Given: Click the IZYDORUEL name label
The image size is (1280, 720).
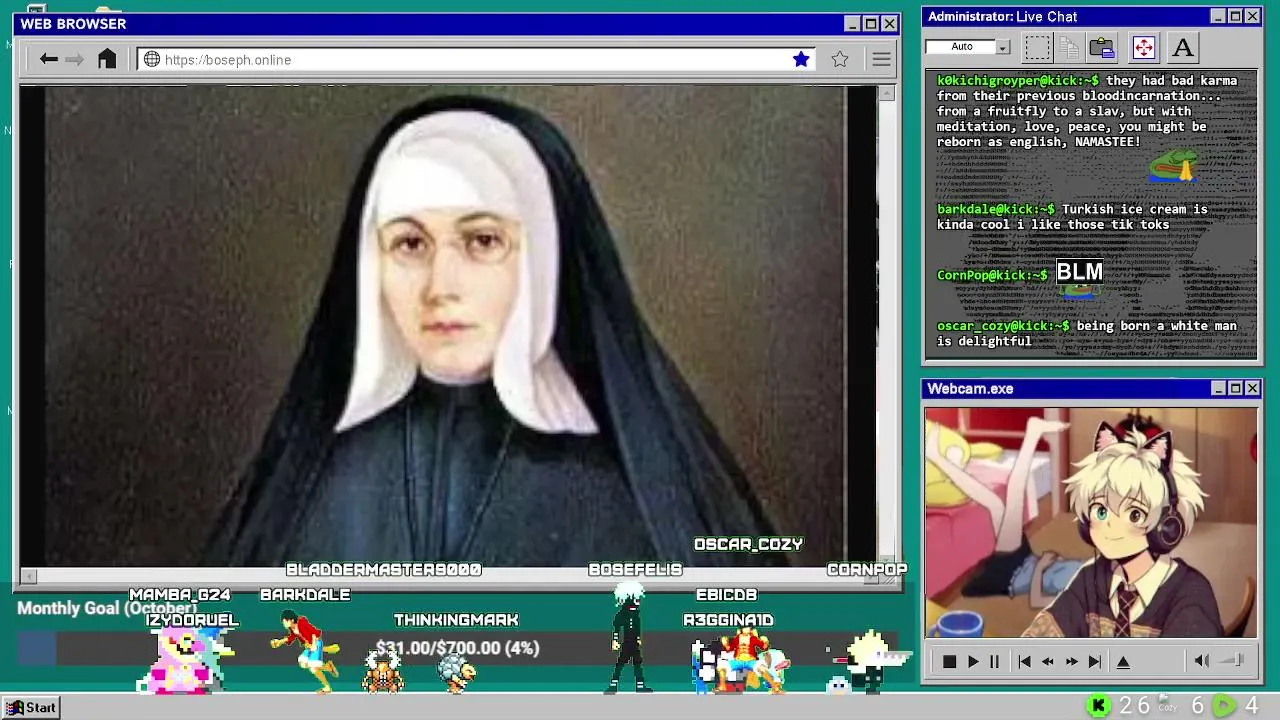Looking at the screenshot, I should click(192, 620).
